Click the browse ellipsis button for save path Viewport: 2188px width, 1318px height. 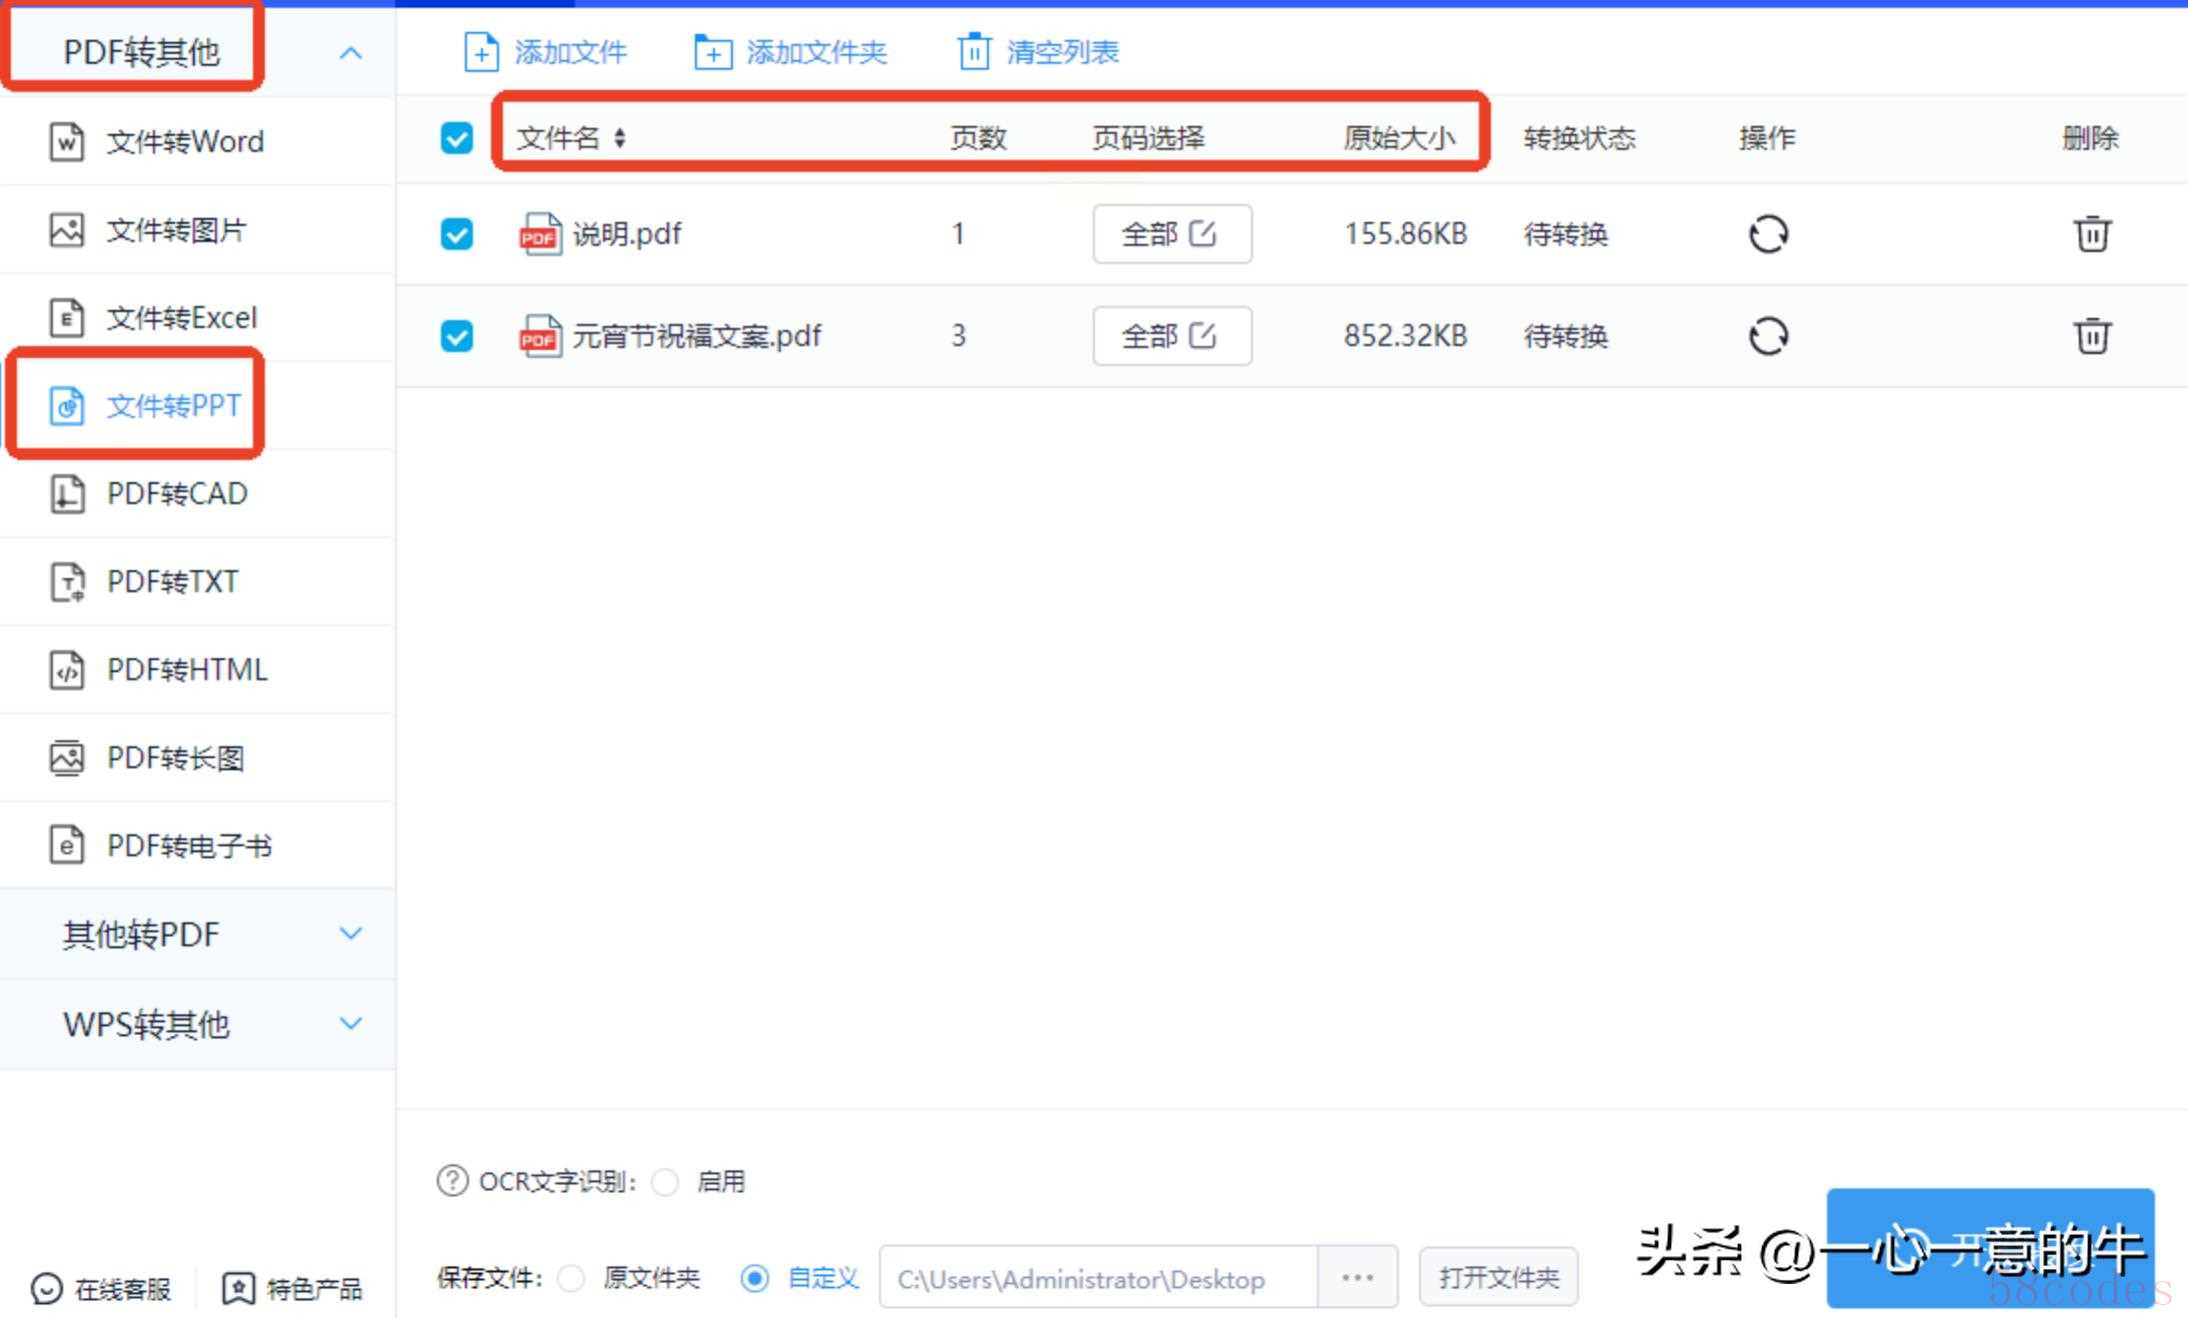1357,1277
